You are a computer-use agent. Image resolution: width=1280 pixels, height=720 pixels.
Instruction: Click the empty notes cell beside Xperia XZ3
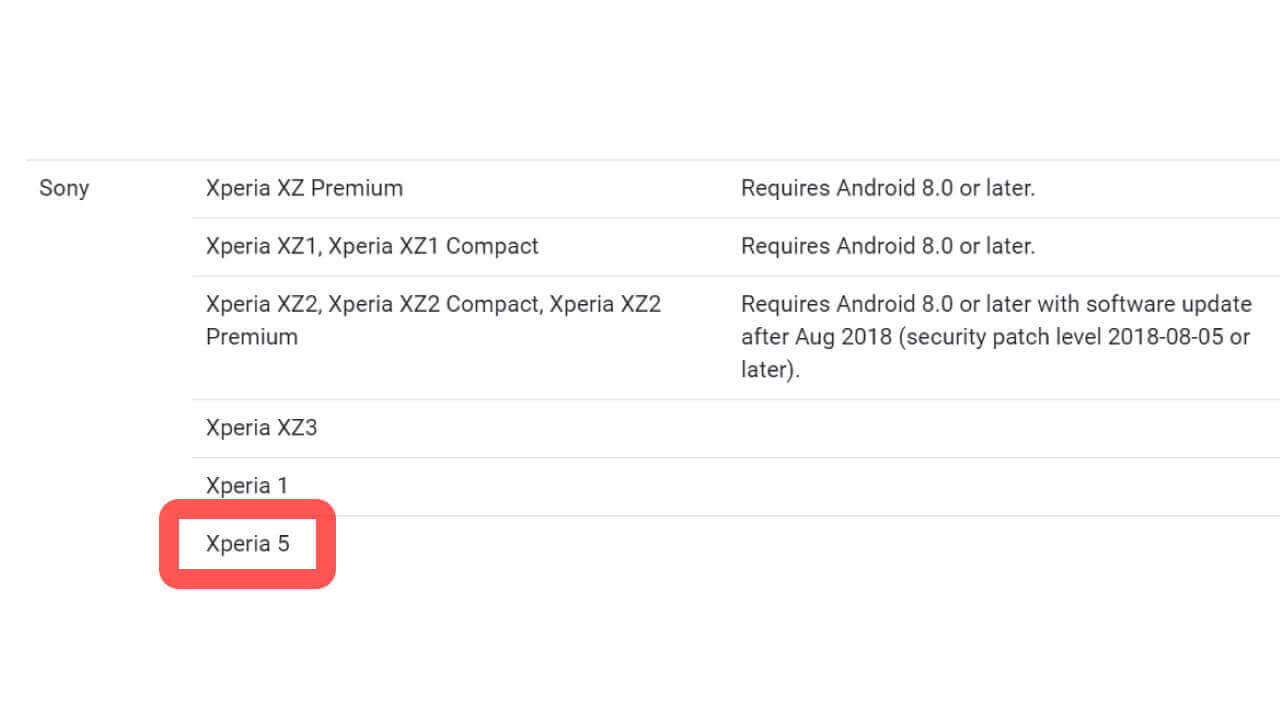[x=1000, y=428]
